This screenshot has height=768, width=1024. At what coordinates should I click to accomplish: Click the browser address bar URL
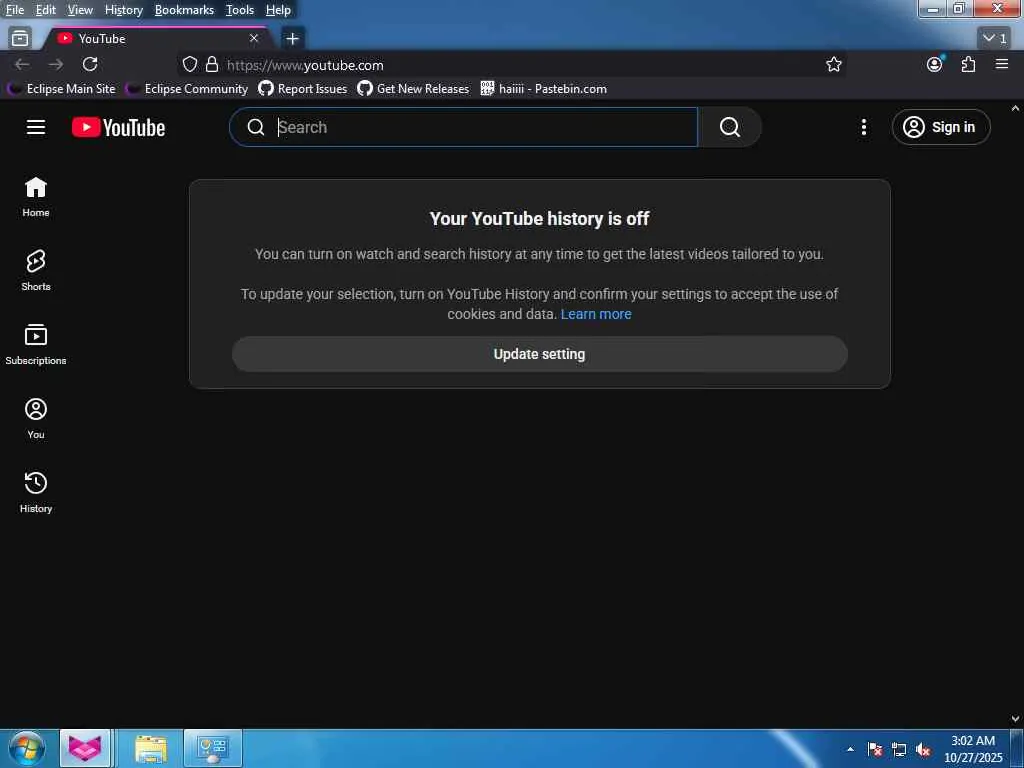click(305, 65)
